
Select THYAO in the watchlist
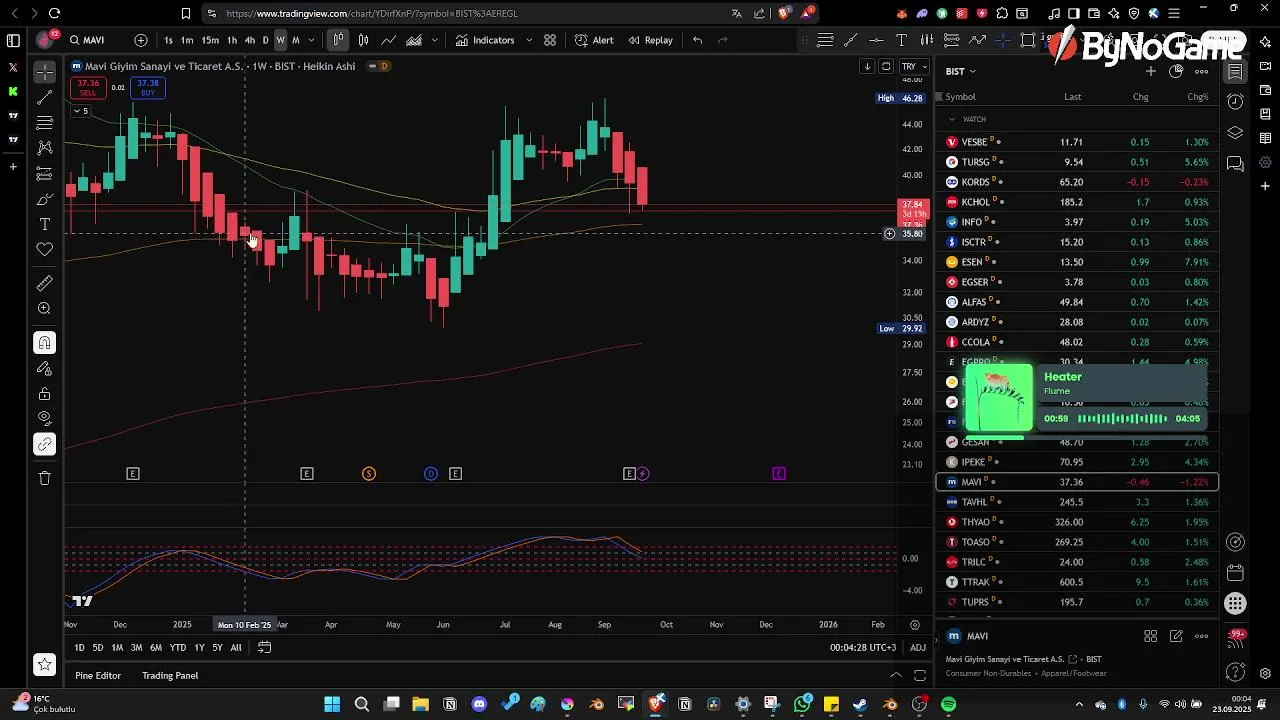[1077, 522]
